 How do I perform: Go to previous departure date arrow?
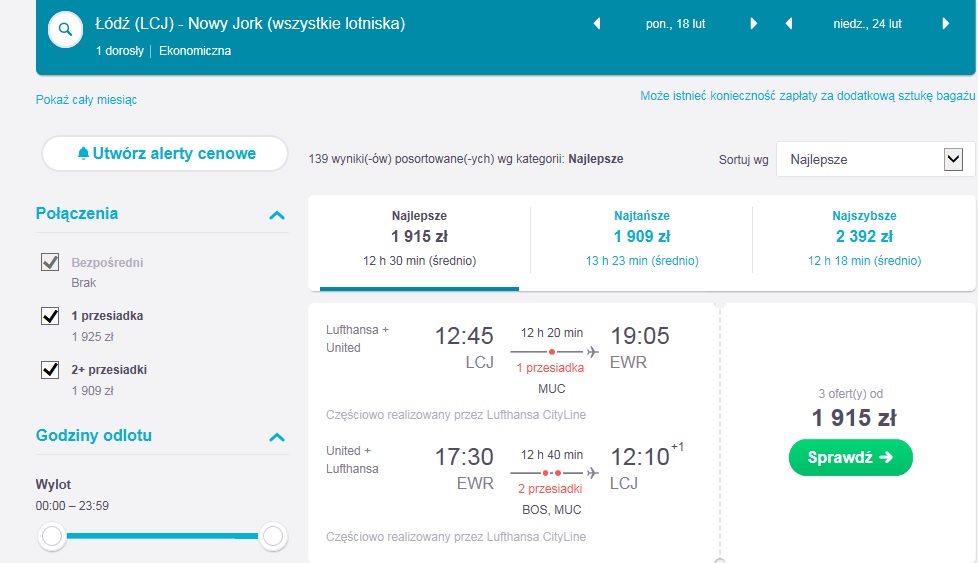click(597, 24)
